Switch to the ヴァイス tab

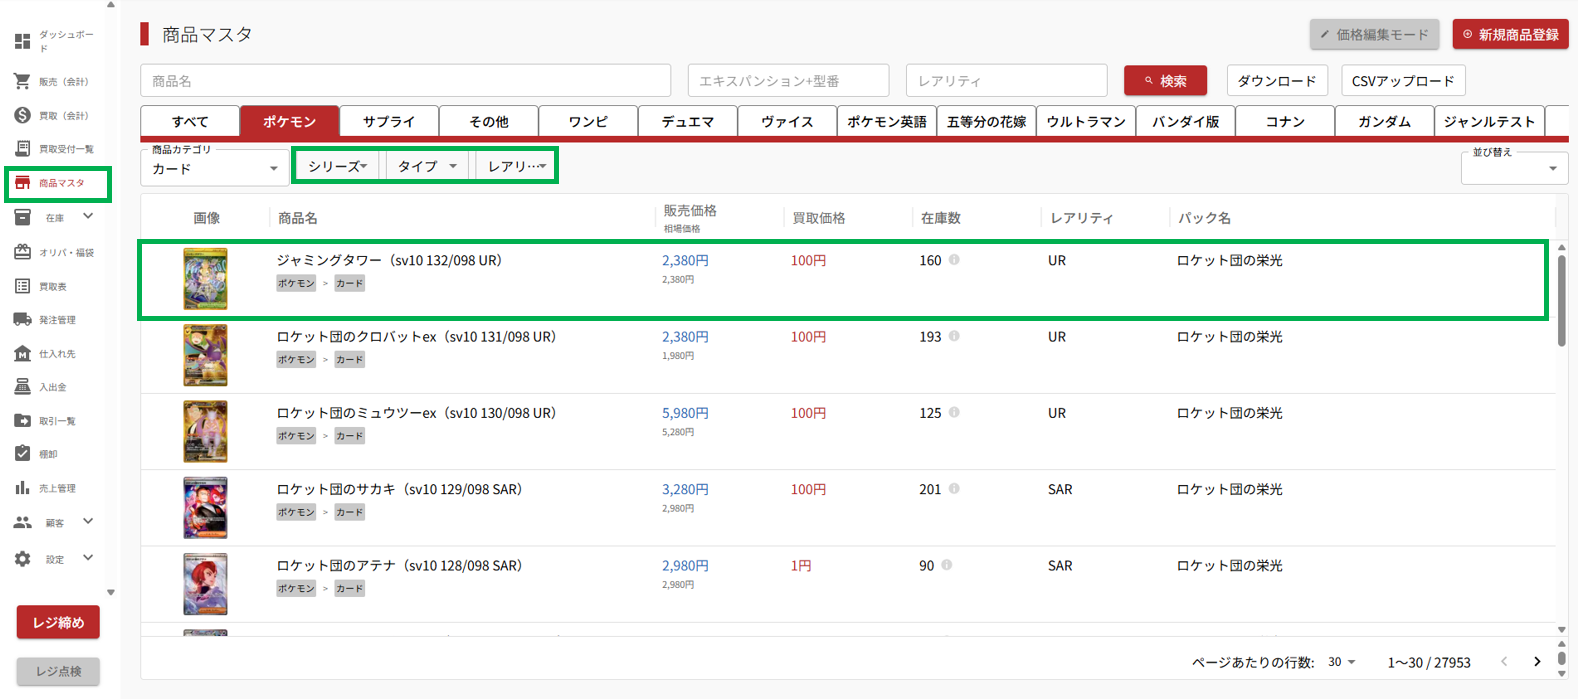[787, 121]
